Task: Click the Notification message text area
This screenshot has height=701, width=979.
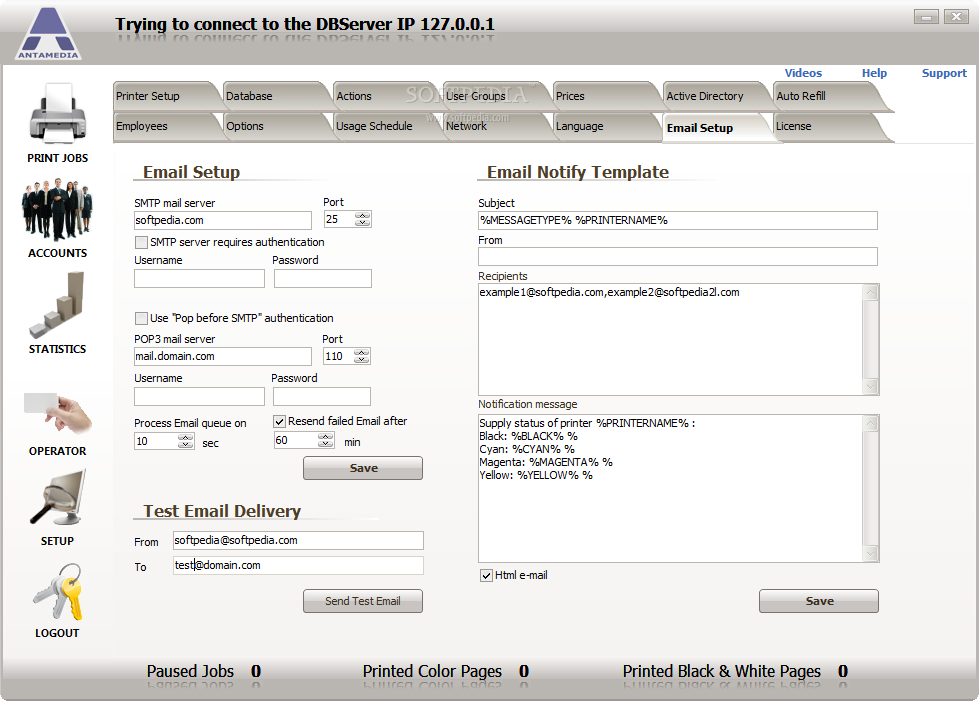Action: pyautogui.click(x=670, y=488)
